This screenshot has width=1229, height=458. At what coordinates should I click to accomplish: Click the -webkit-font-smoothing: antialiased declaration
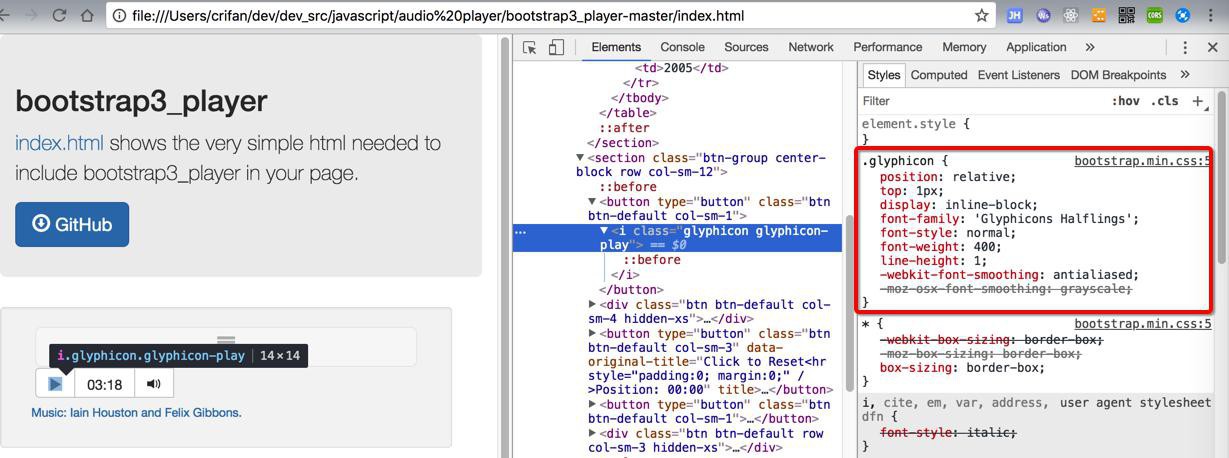coord(1010,275)
